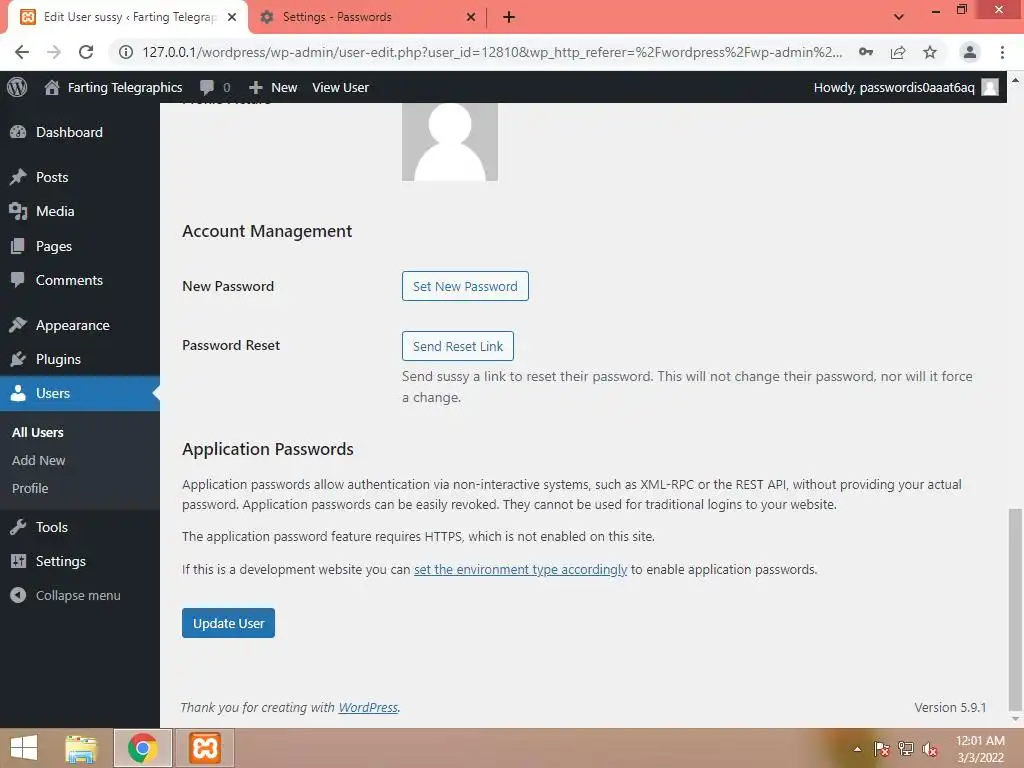This screenshot has width=1024, height=768.
Task: Click the browser forward arrow
Action: (x=54, y=52)
